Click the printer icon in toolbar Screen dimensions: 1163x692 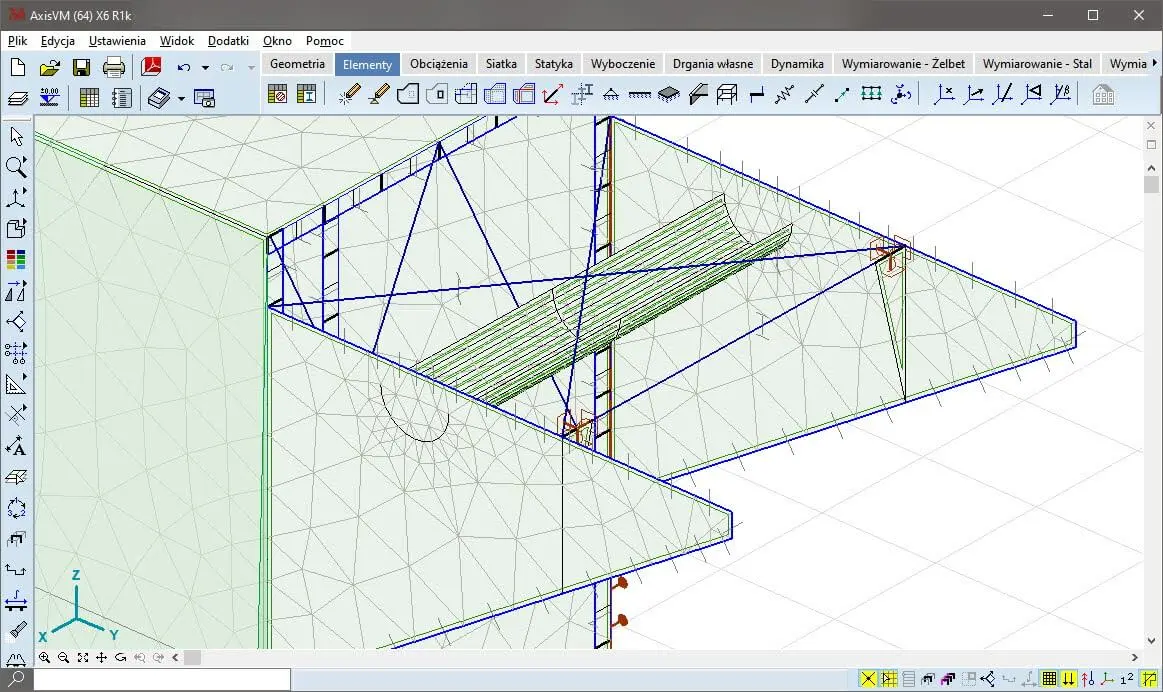click(114, 68)
